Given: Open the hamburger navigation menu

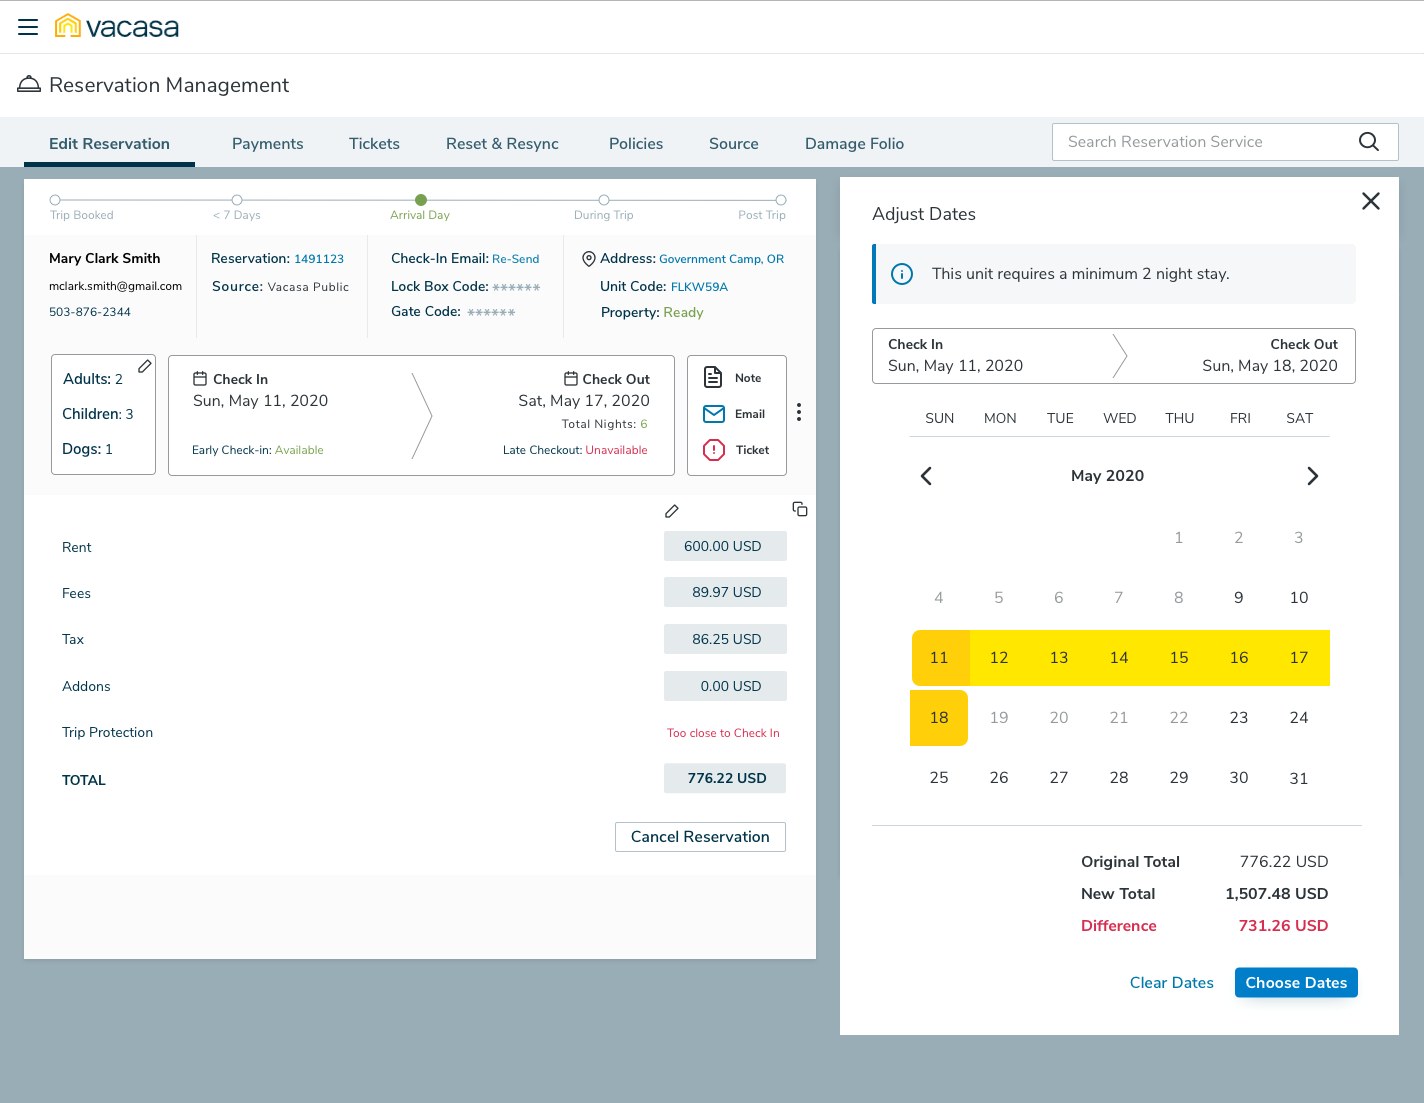Looking at the screenshot, I should [x=28, y=27].
